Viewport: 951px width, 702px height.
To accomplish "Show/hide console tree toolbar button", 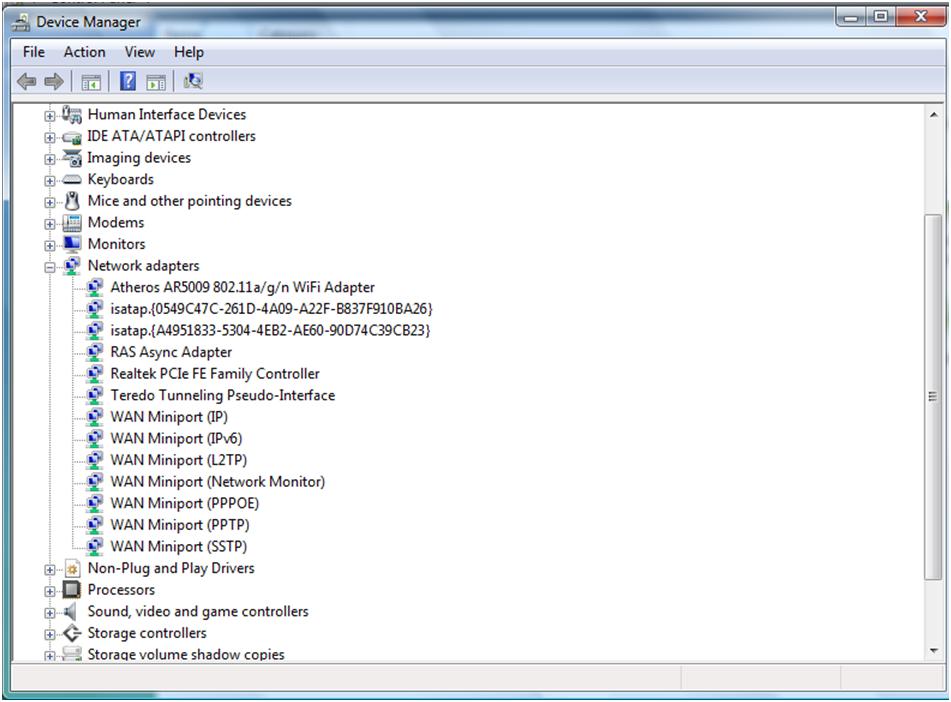I will tap(91, 81).
